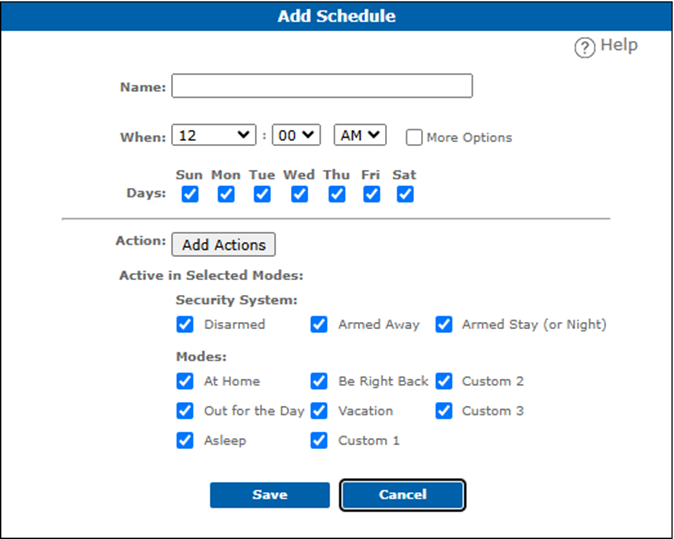The height and width of the screenshot is (539, 674).
Task: Click the Armed Stay (or Night) label
Action: pos(534,325)
